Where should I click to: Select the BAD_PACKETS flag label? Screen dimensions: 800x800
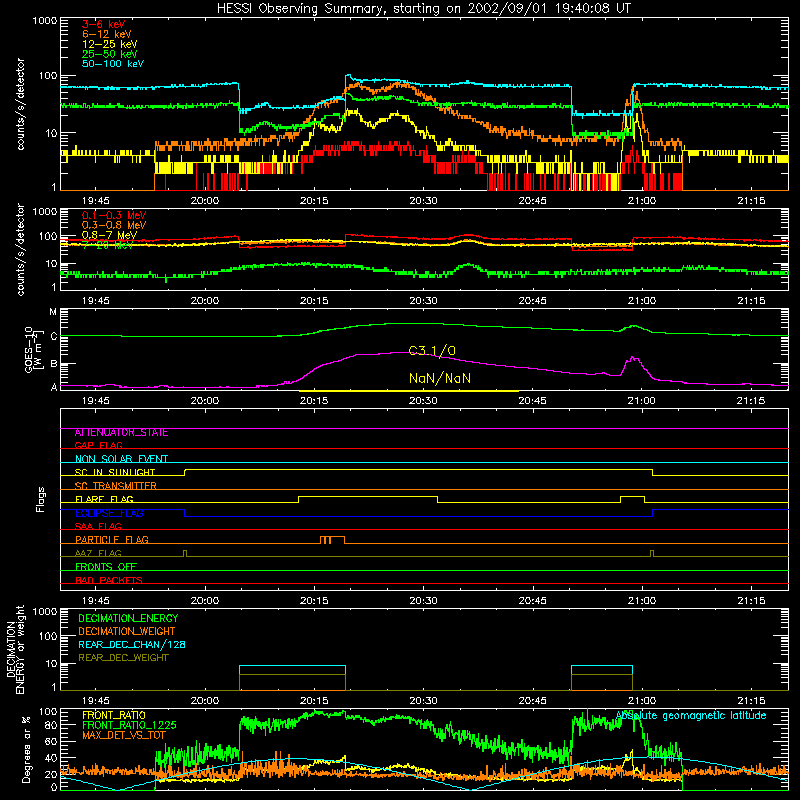[109, 581]
